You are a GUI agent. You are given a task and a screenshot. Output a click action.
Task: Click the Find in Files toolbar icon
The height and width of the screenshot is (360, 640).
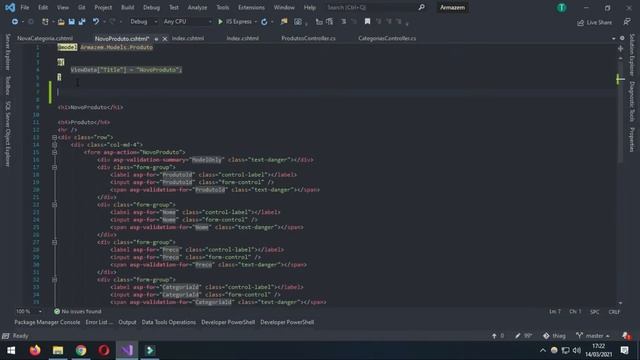click(x=284, y=22)
